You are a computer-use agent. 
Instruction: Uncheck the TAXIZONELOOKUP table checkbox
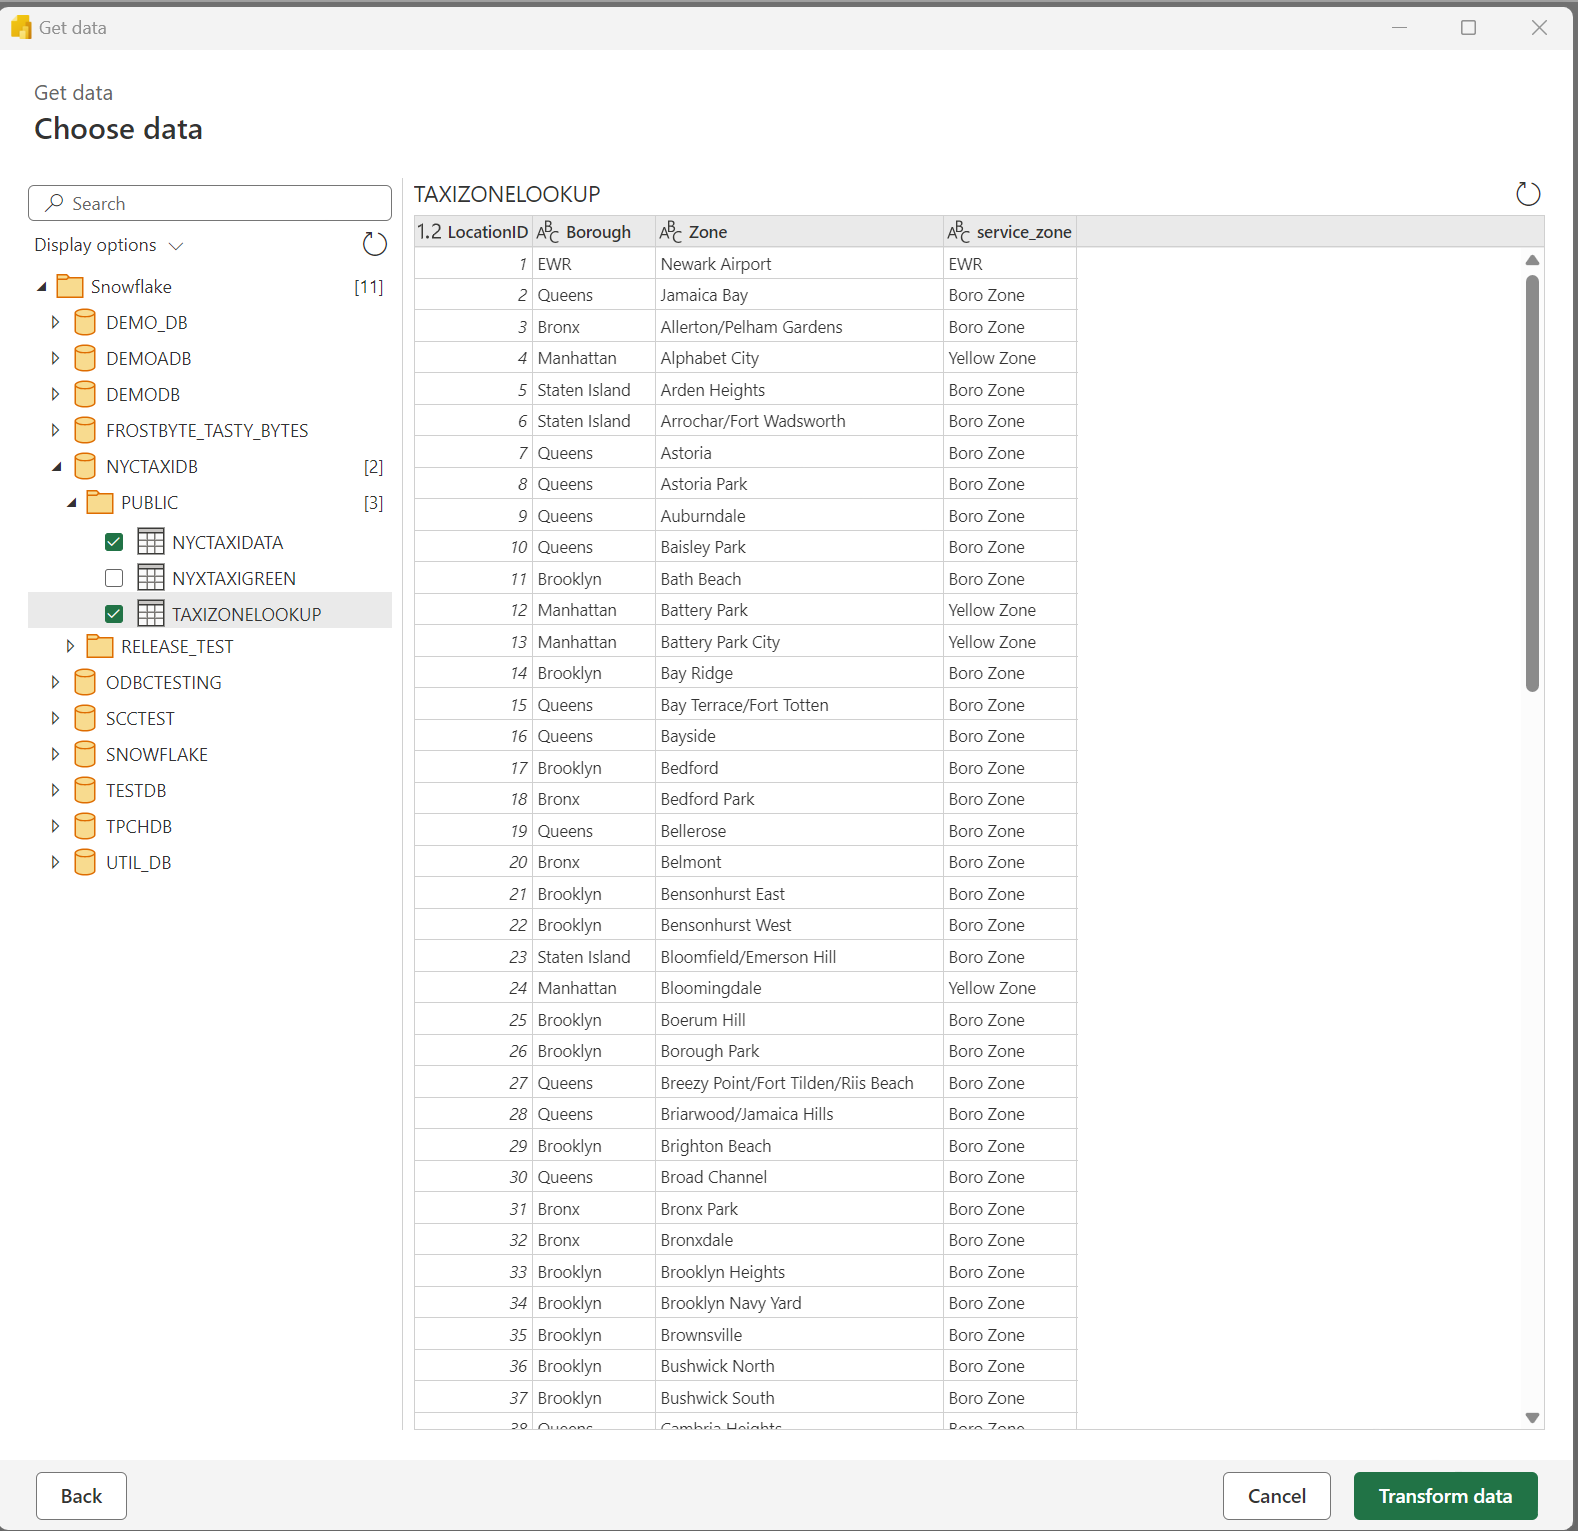(114, 614)
